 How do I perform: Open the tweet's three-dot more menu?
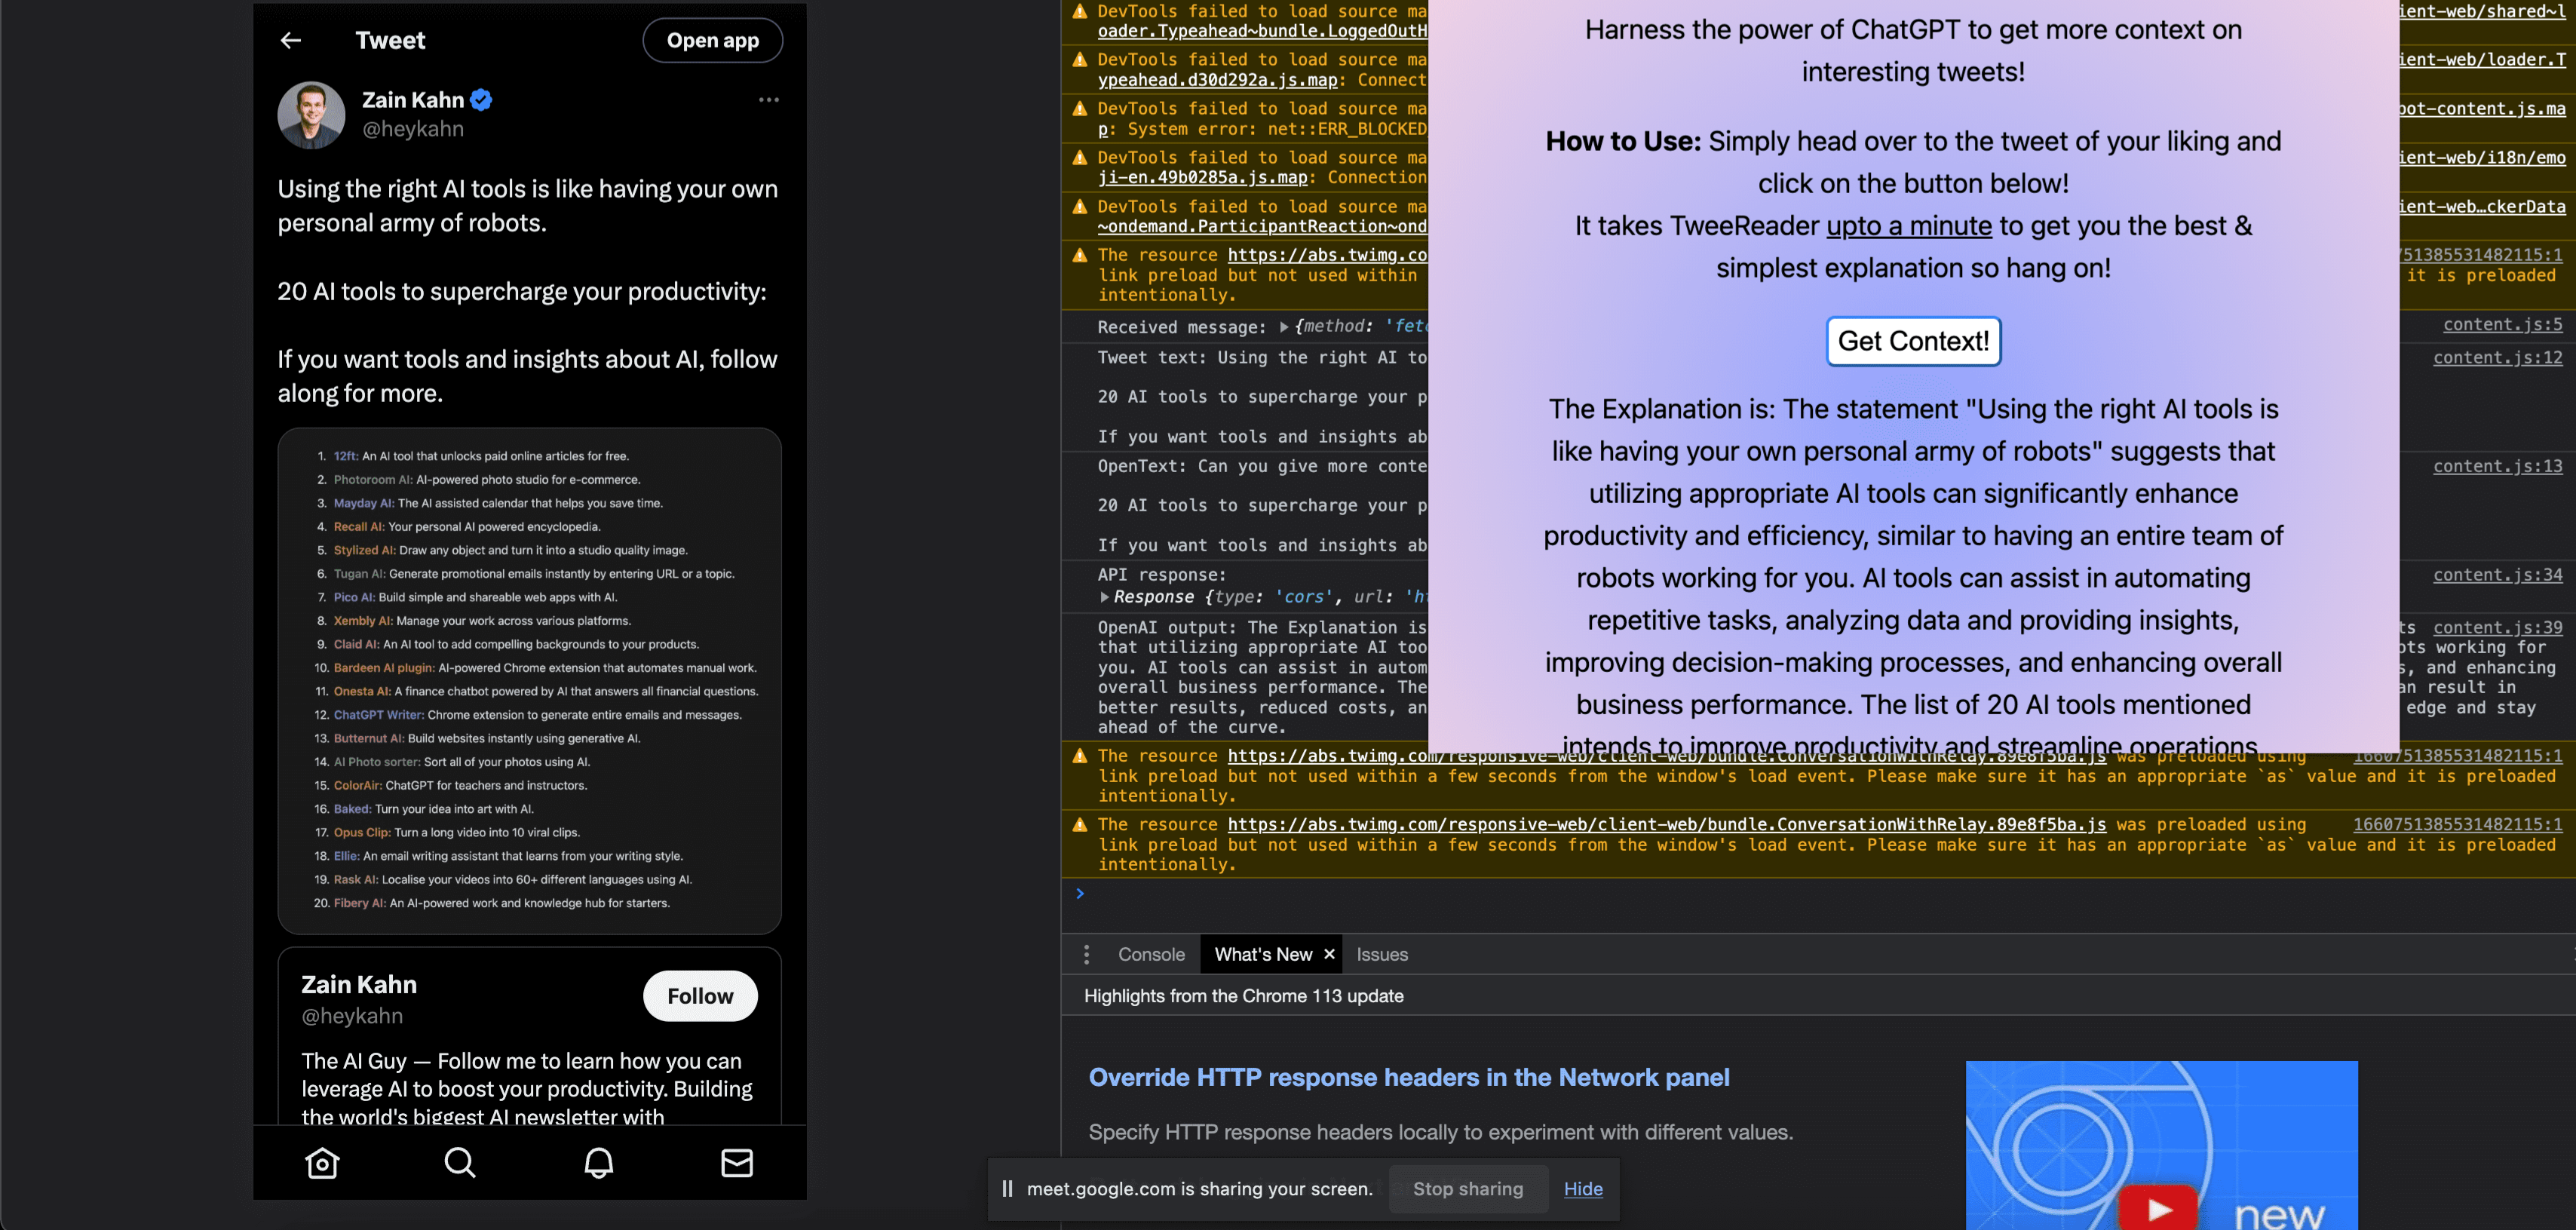(x=768, y=100)
